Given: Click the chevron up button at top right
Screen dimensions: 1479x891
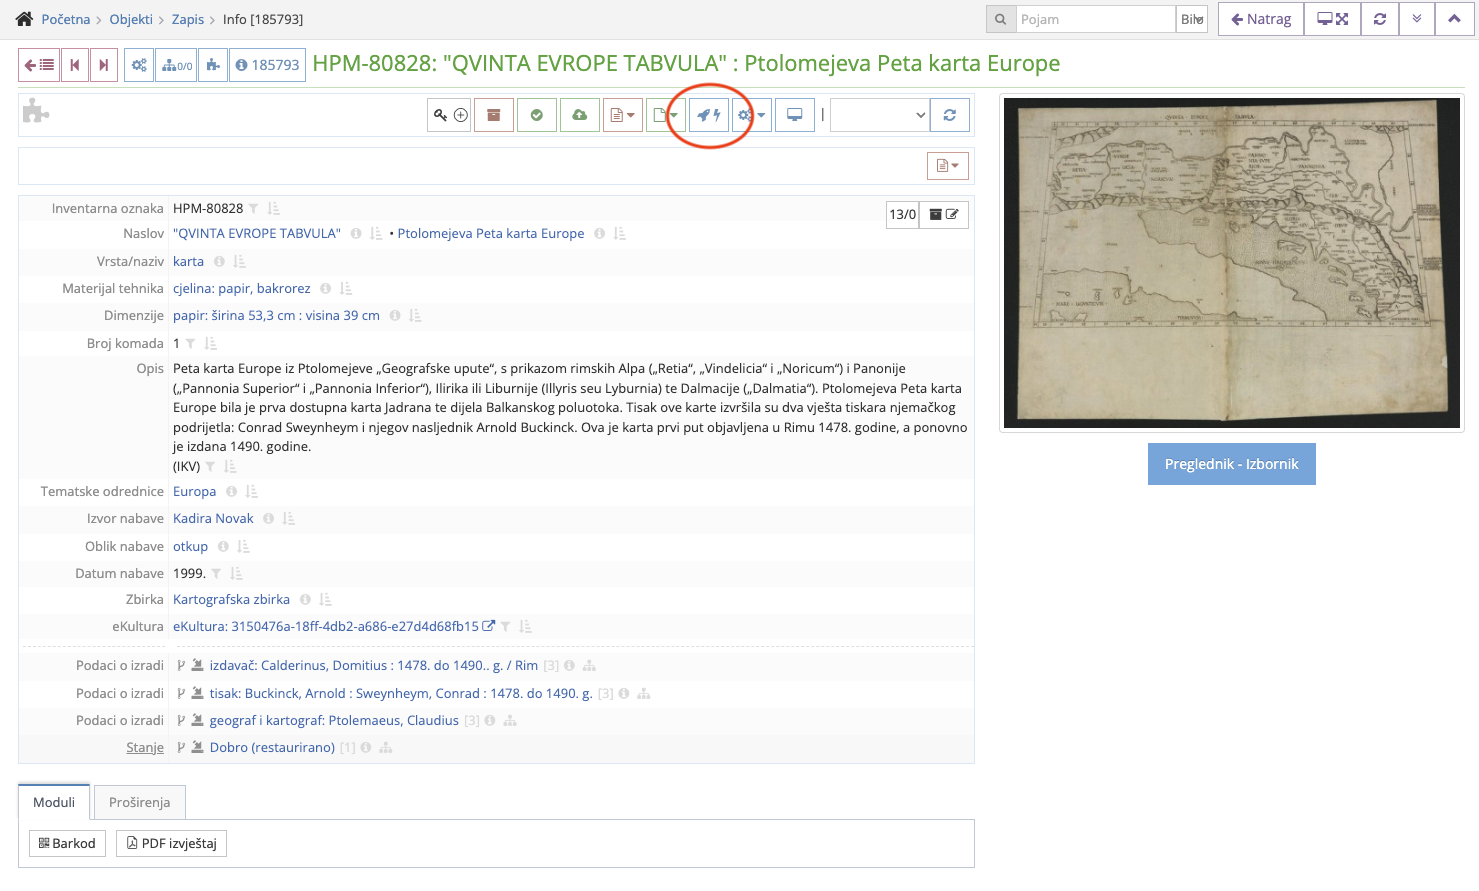Looking at the screenshot, I should (x=1454, y=19).
